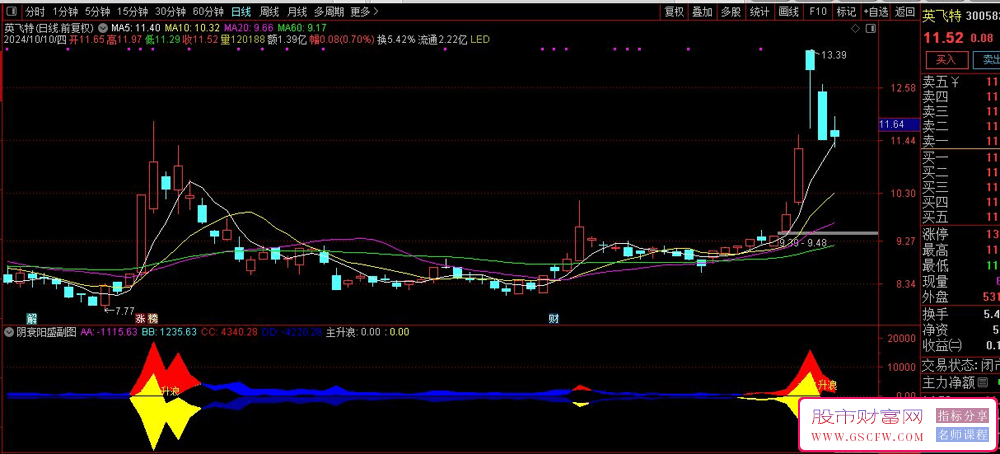Select the 卖一 order book row
This screenshot has height=454, width=1000.
click(961, 140)
